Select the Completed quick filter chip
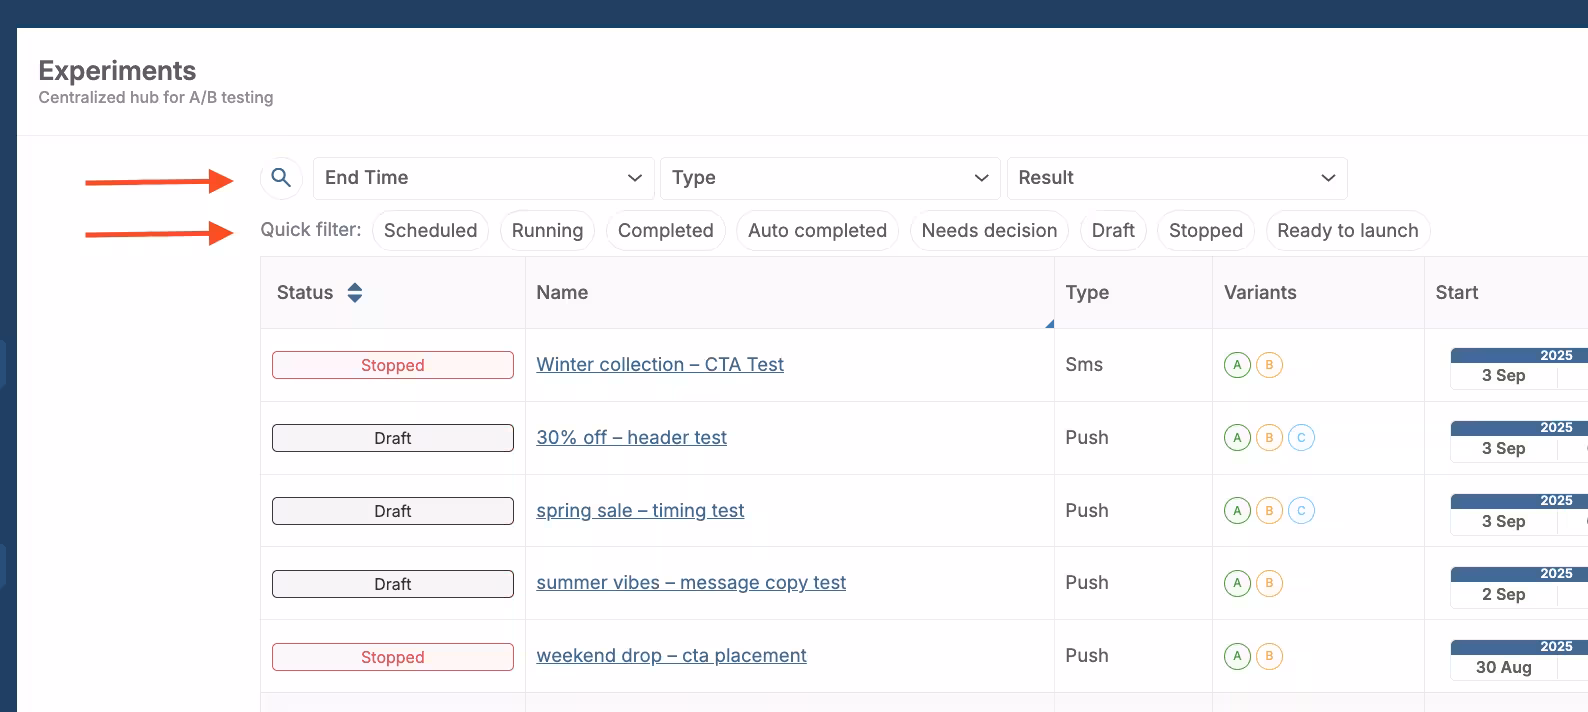This screenshot has width=1588, height=712. pyautogui.click(x=665, y=231)
